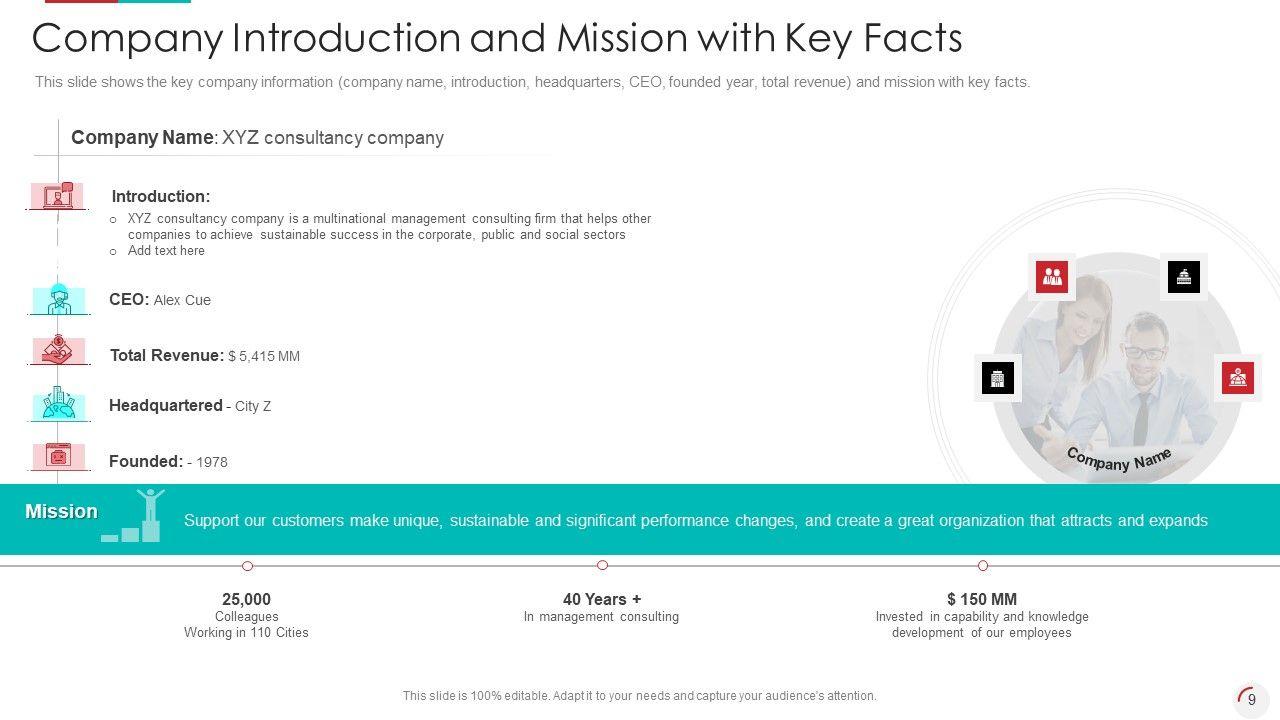Click the circular team photo

(x=1117, y=370)
